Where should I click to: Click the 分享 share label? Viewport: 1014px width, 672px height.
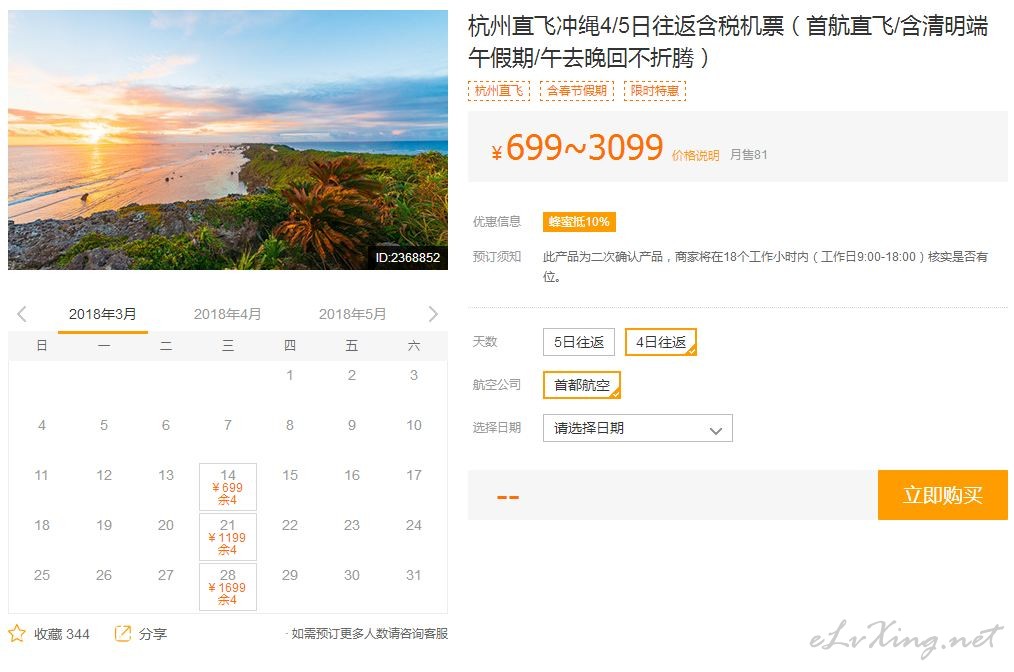click(x=153, y=634)
